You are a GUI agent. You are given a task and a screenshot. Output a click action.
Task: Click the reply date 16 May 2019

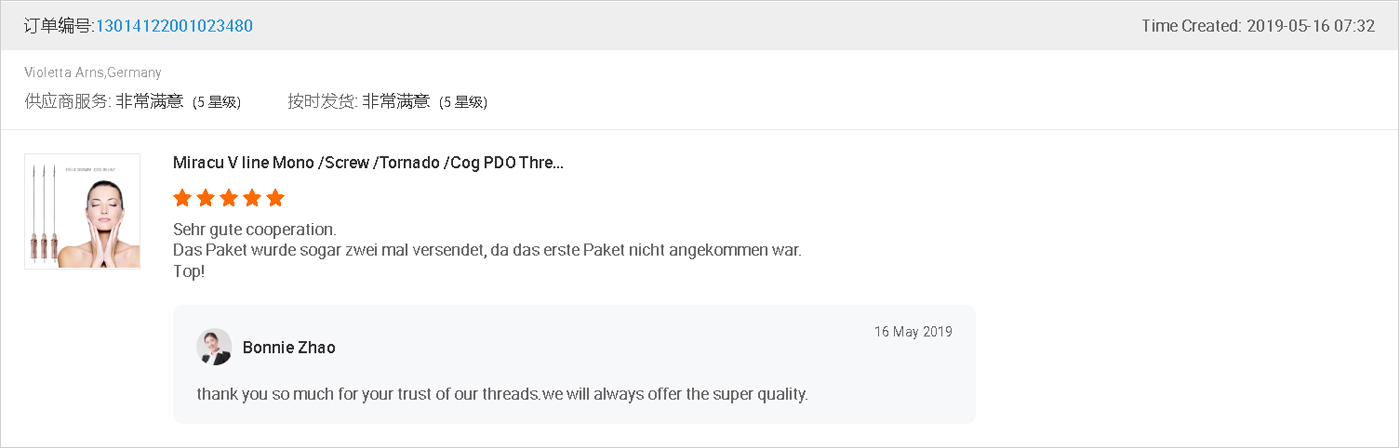pos(913,332)
